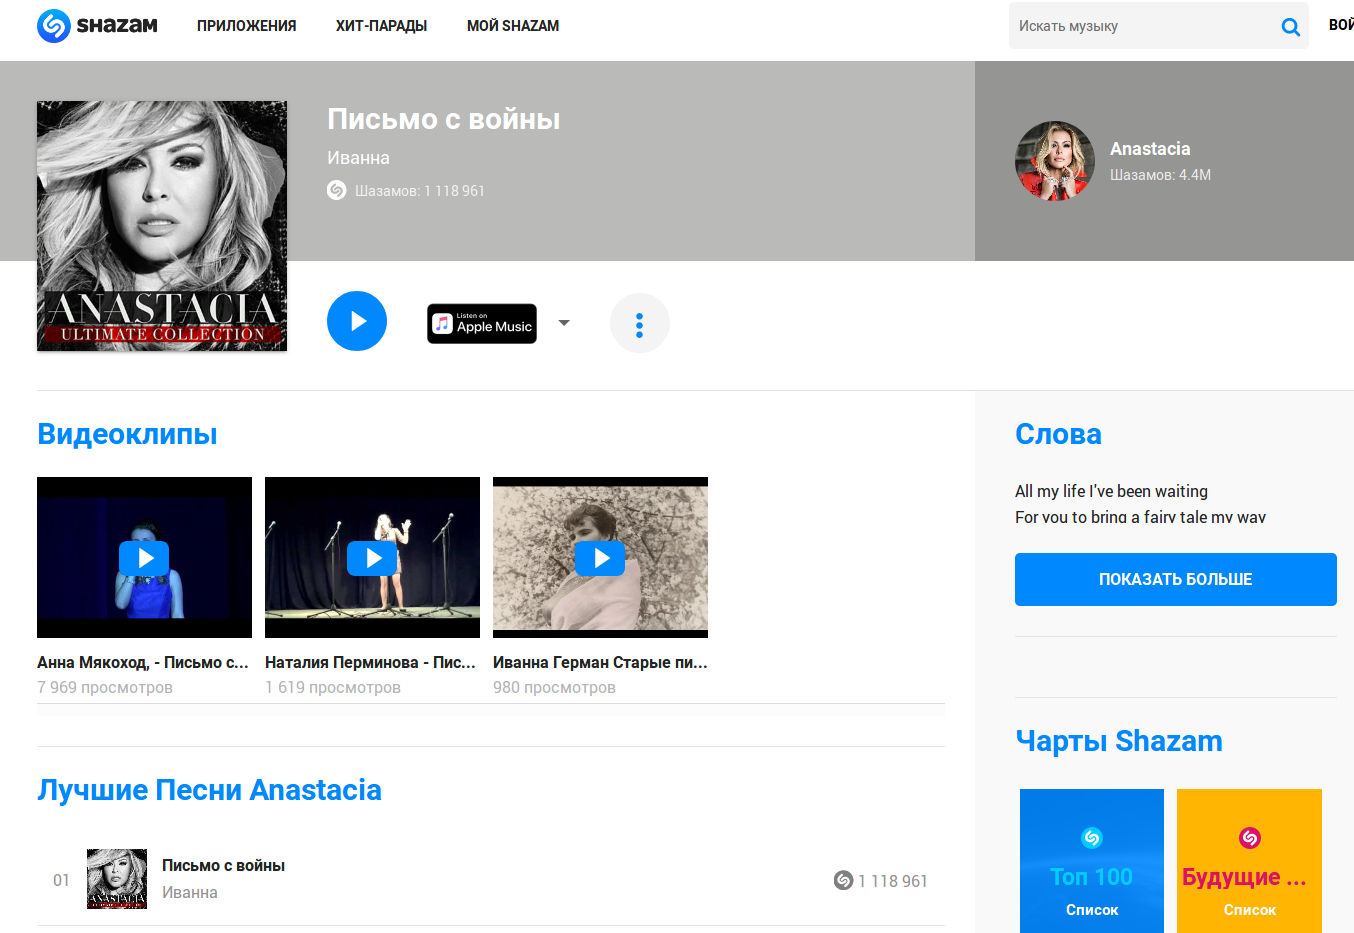The width and height of the screenshot is (1354, 933).
Task: Open the three-dot more options button
Action: 640,323
